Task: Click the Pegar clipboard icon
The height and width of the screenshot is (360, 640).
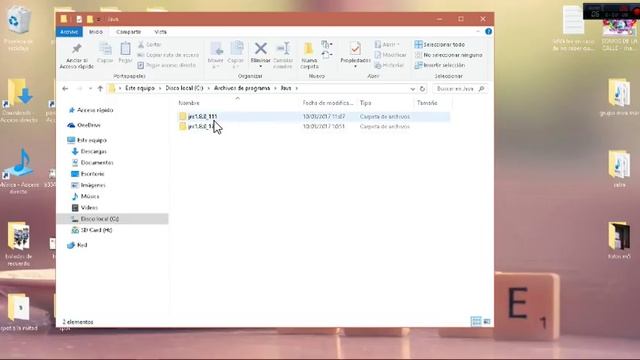Action: [x=125, y=53]
